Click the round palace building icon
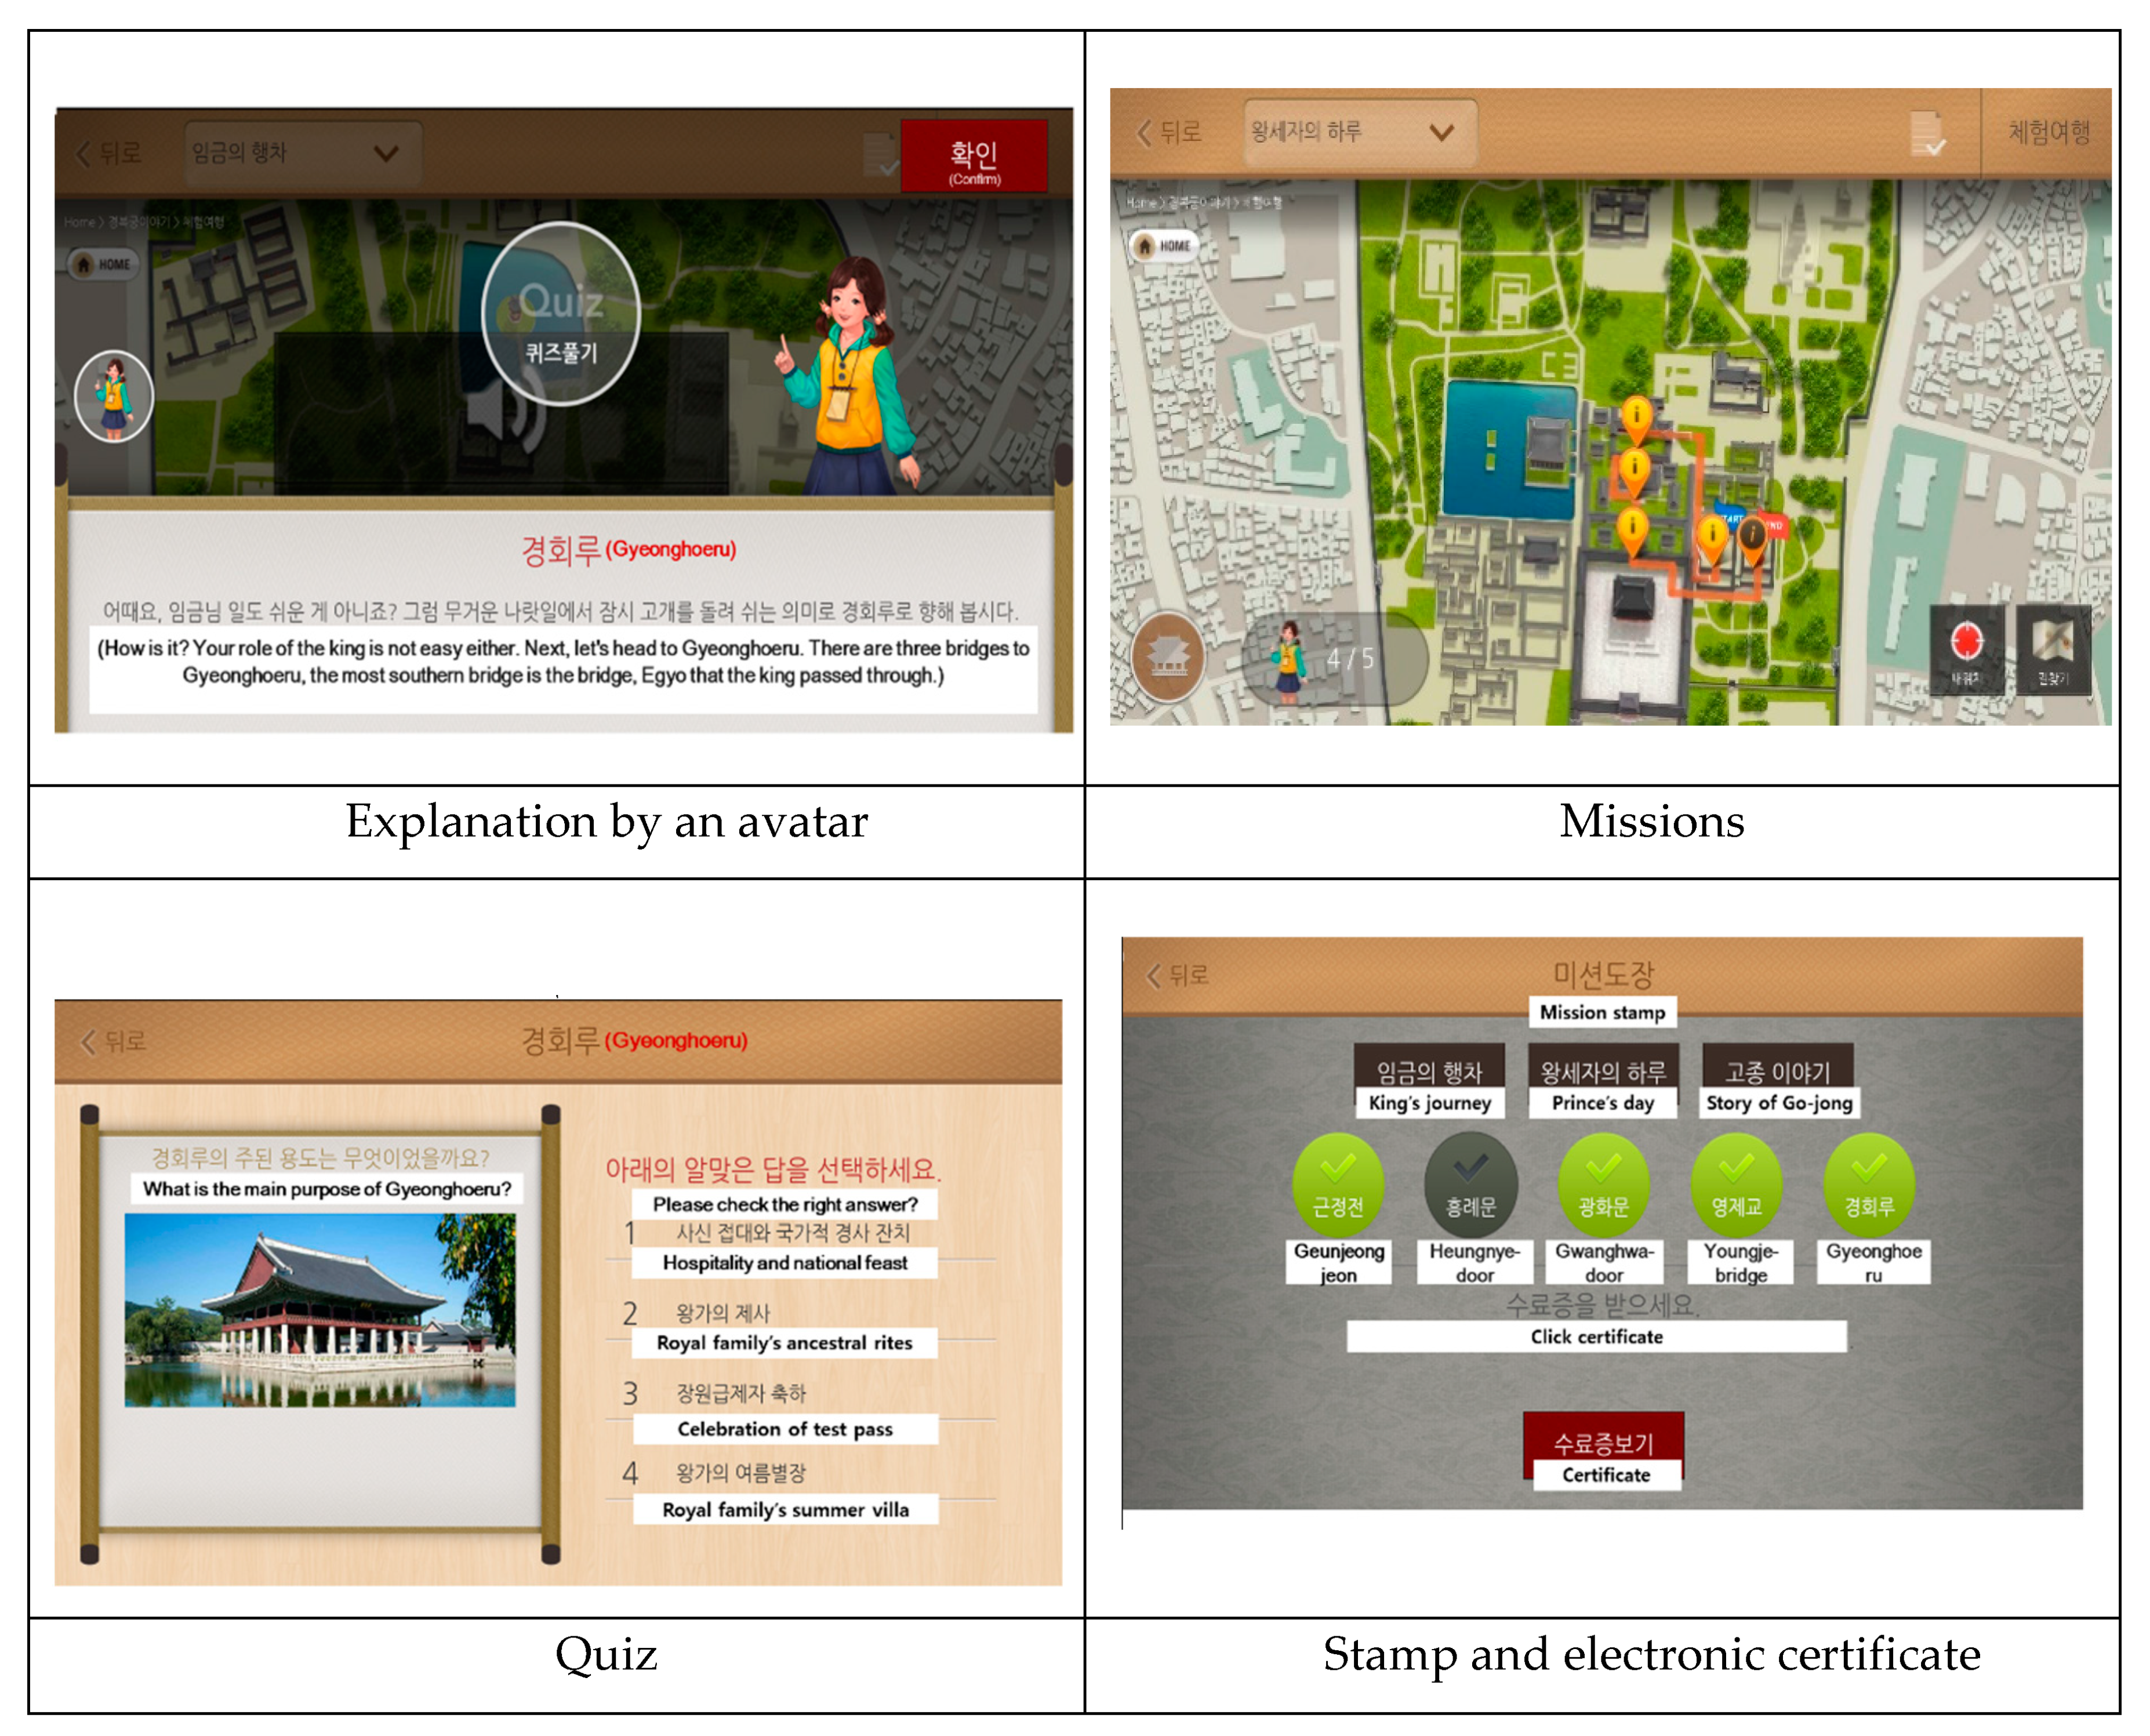The image size is (2150, 1736). (1167, 656)
